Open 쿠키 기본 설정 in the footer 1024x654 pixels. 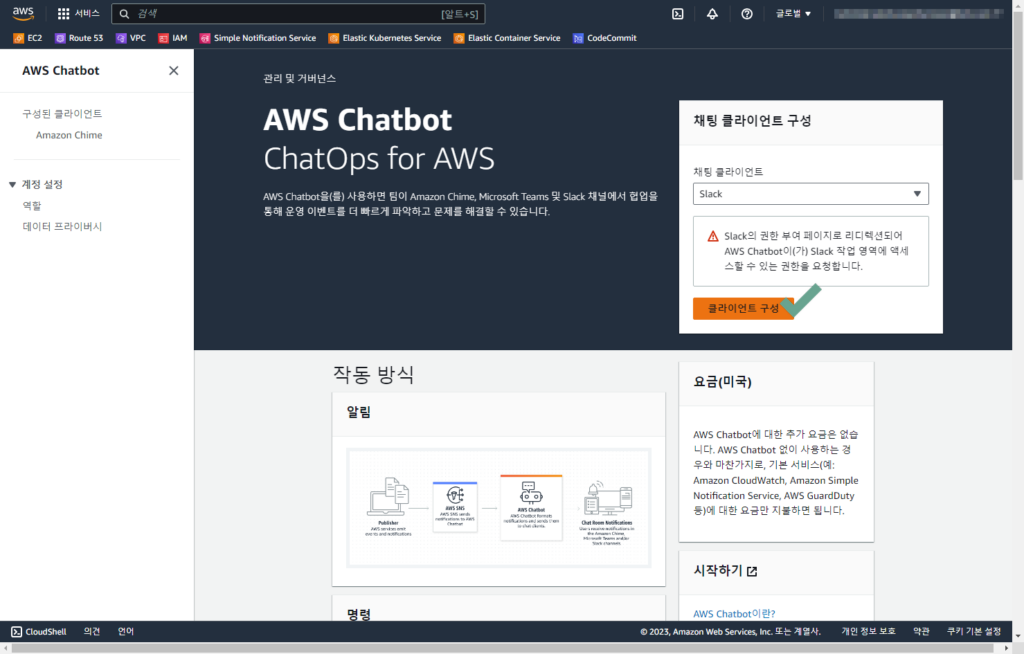974,632
